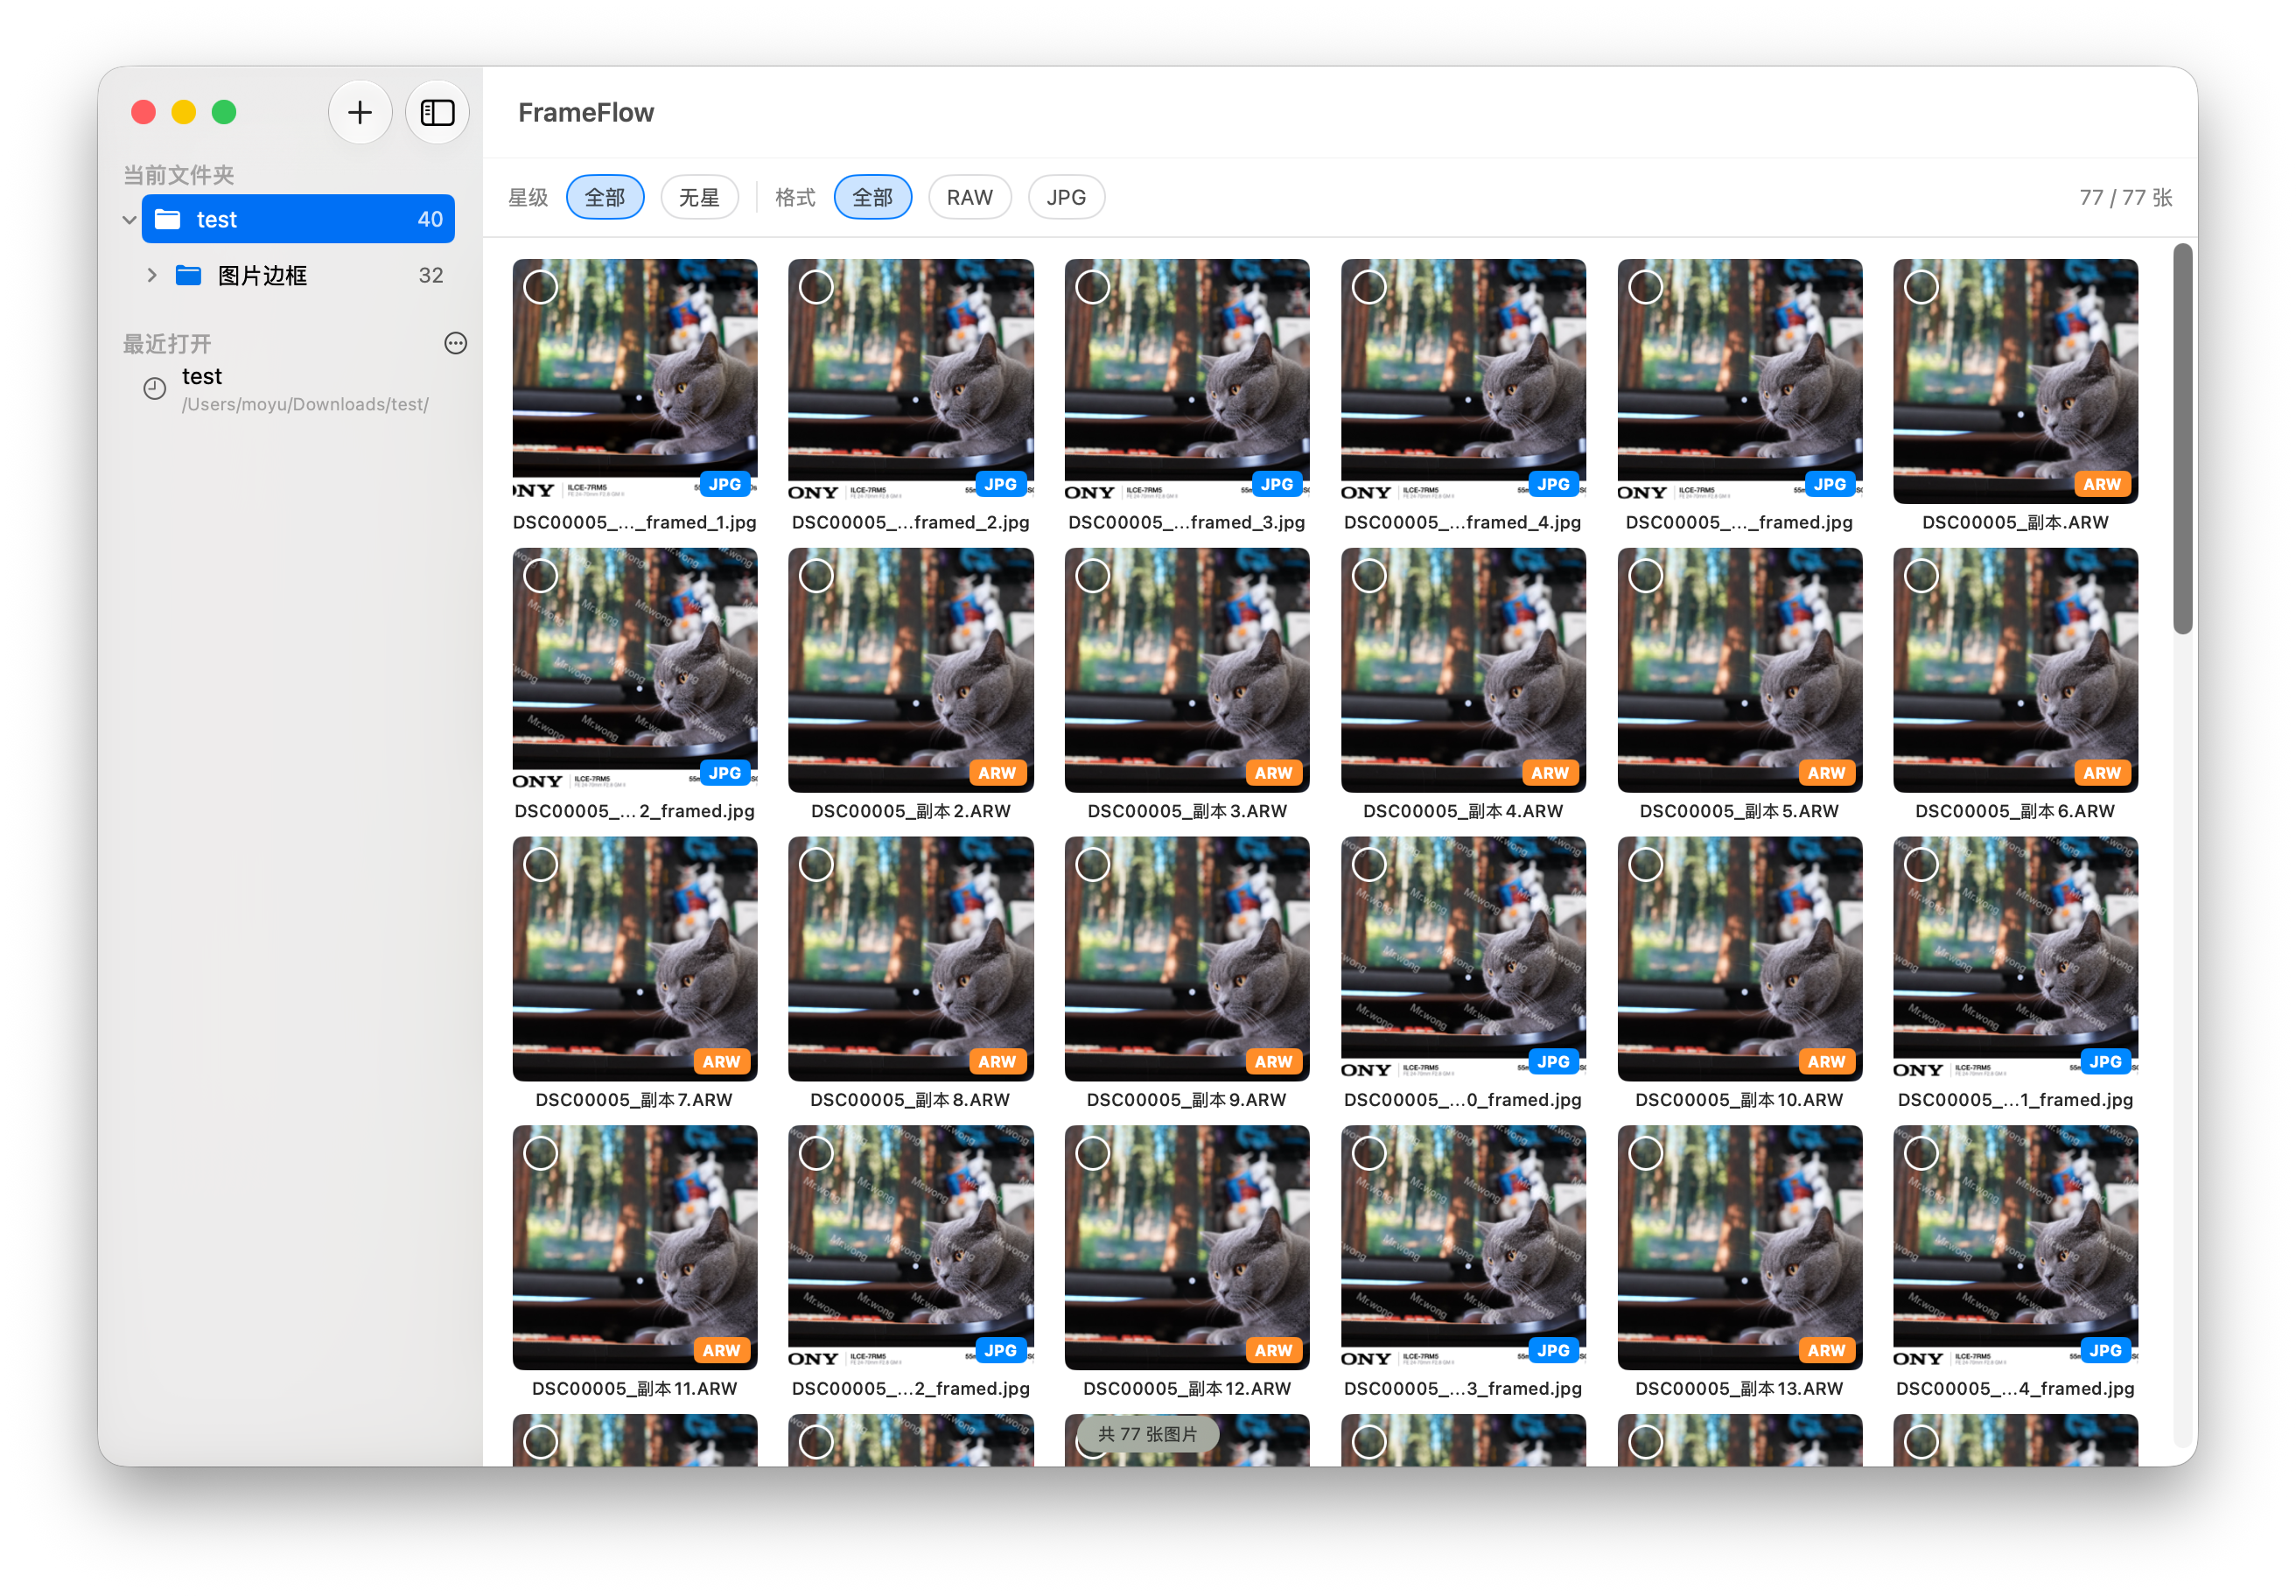
Task: Click the 图片边框 folder icon
Action: click(188, 275)
